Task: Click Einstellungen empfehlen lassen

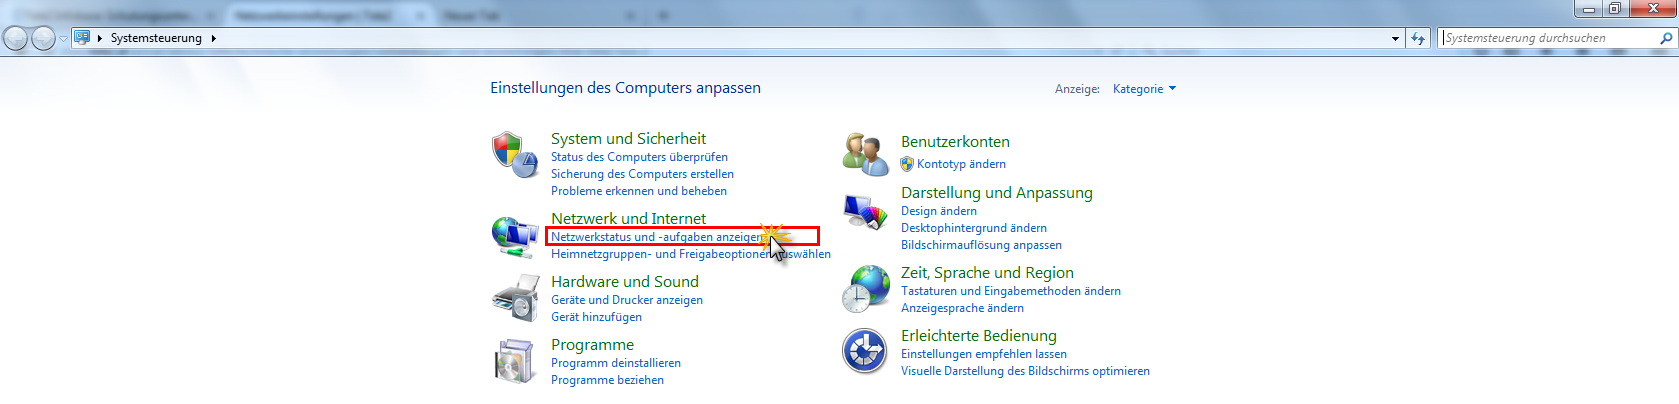Action: 984,354
